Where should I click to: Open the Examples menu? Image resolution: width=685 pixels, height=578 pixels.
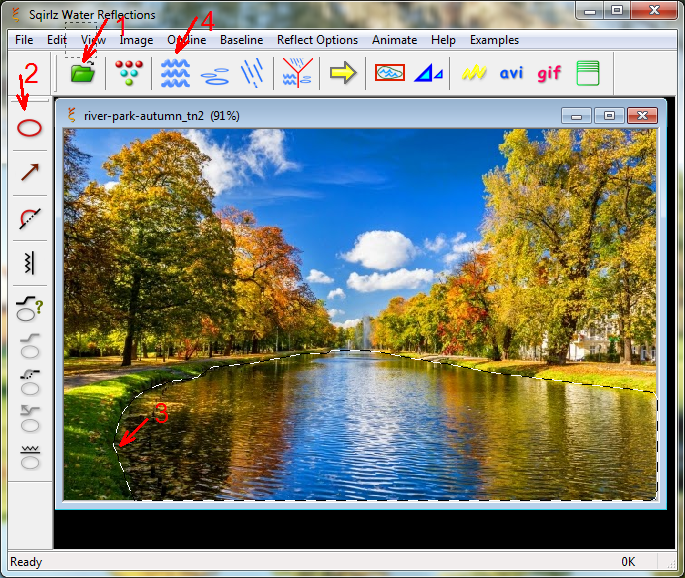click(x=494, y=40)
